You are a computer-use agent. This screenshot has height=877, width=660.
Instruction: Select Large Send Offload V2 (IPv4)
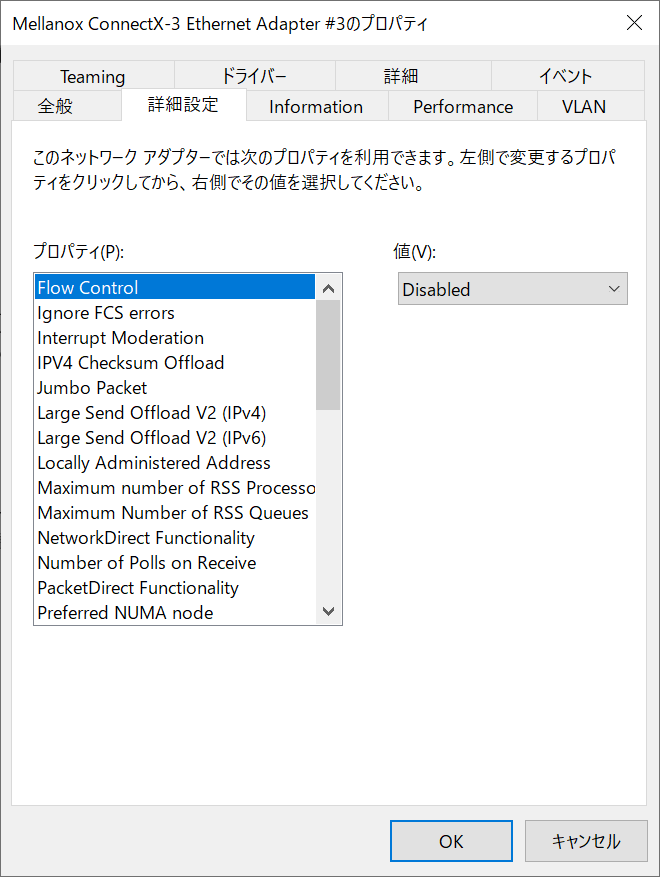[175, 413]
